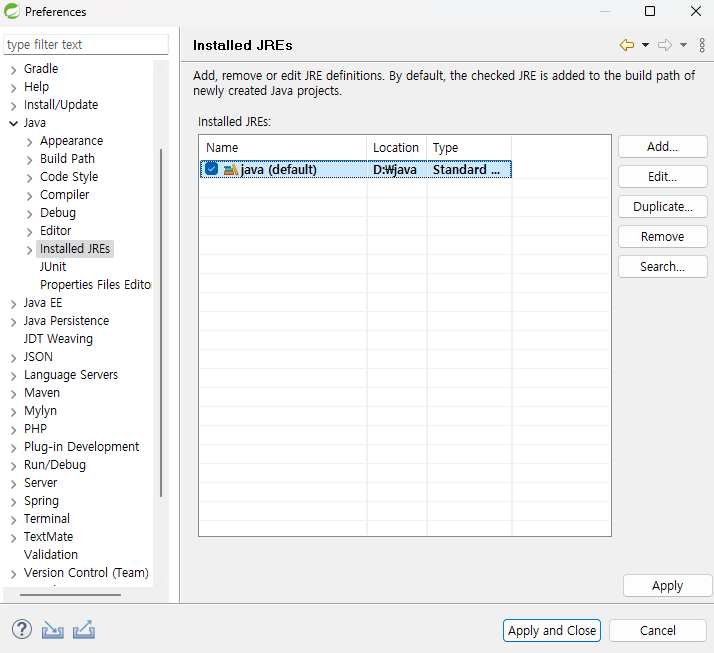
Task: Expand the Code Style subtree
Action: click(x=30, y=178)
